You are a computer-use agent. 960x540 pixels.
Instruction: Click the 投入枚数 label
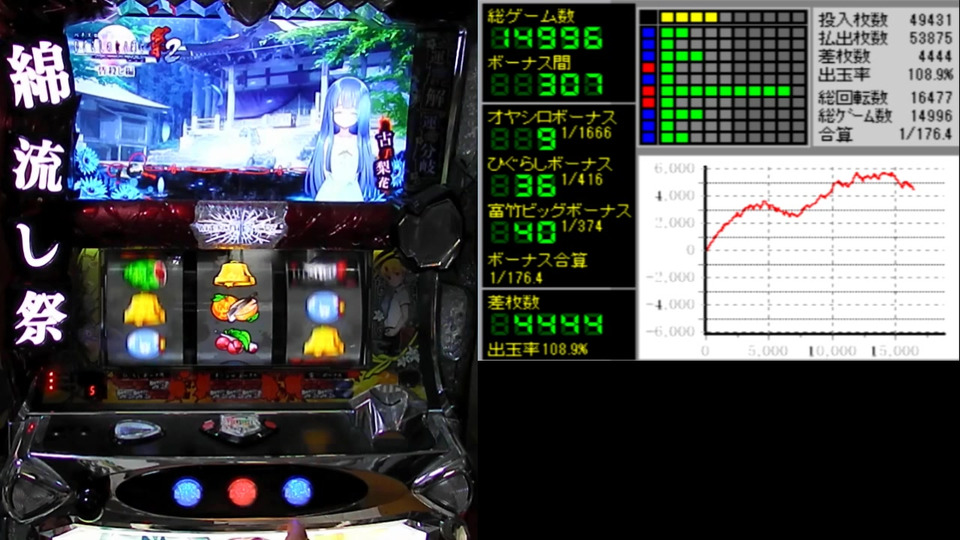(853, 19)
